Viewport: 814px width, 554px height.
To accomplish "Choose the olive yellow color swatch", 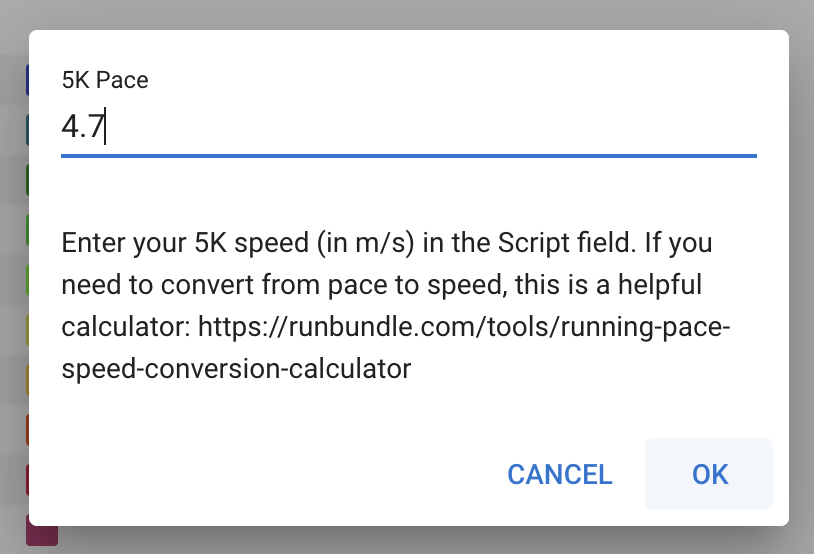I will coord(27,330).
